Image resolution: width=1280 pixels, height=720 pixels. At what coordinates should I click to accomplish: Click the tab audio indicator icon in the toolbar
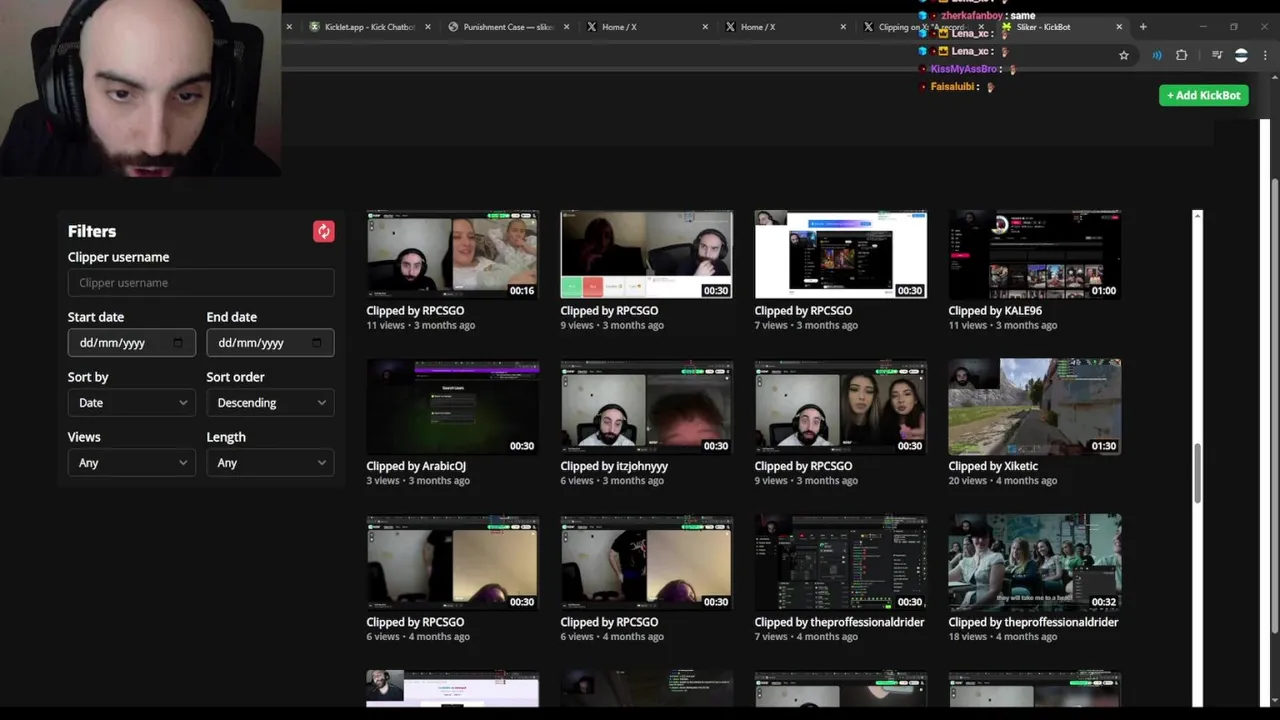pyautogui.click(x=1157, y=56)
